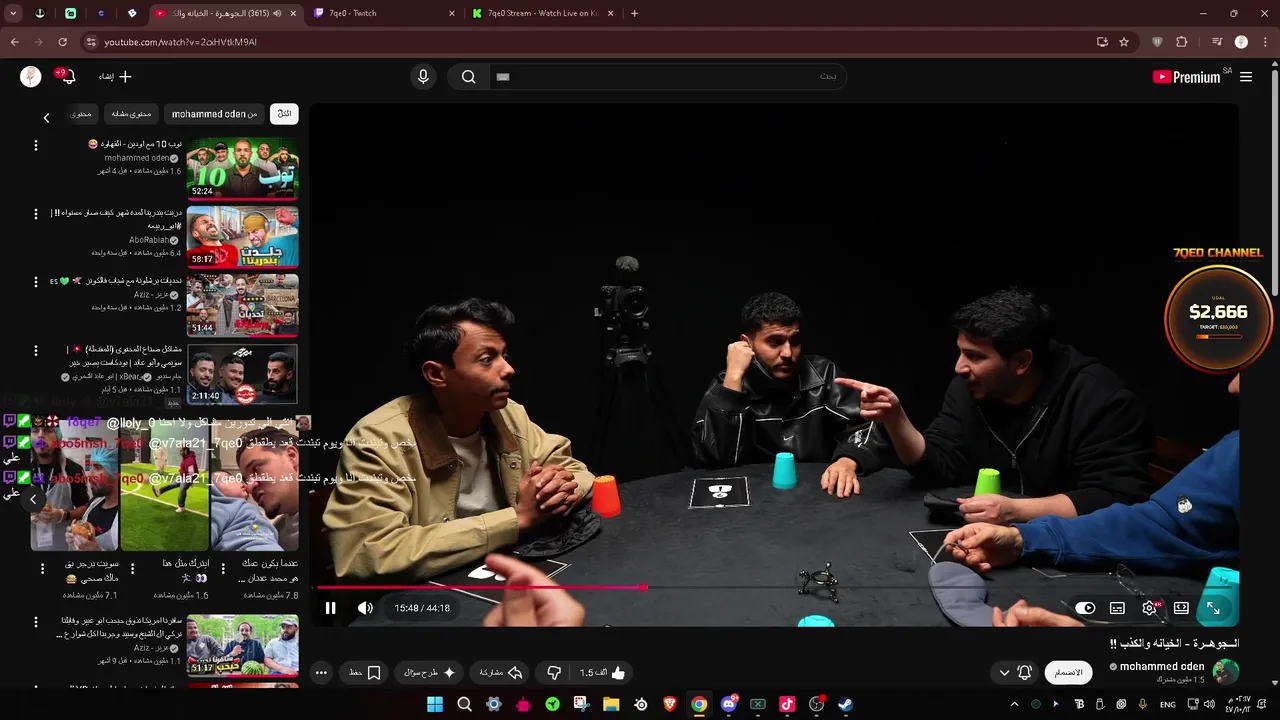The image size is (1280, 720).
Task: Switch ENG input language indicator
Action: click(1167, 704)
